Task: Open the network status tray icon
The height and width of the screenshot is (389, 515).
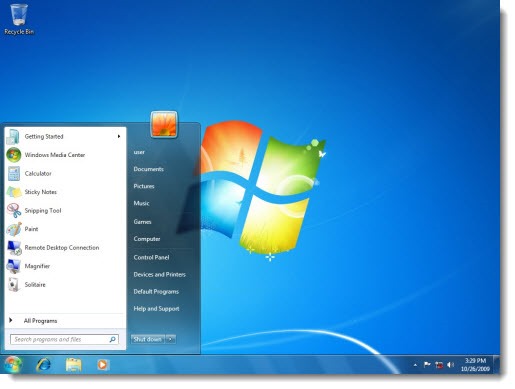Action: point(439,365)
